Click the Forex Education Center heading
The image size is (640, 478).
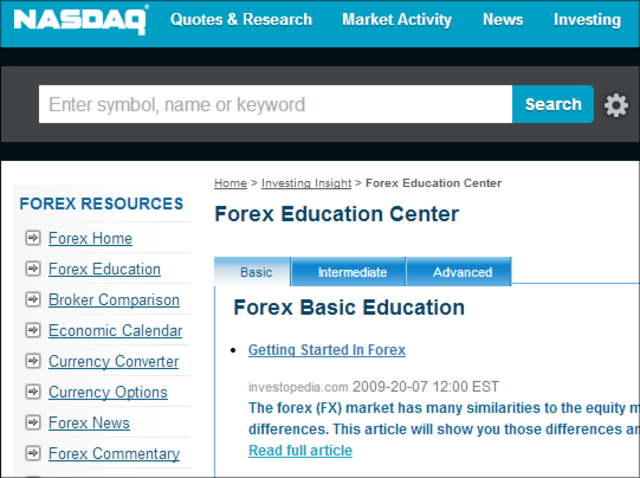tap(337, 214)
